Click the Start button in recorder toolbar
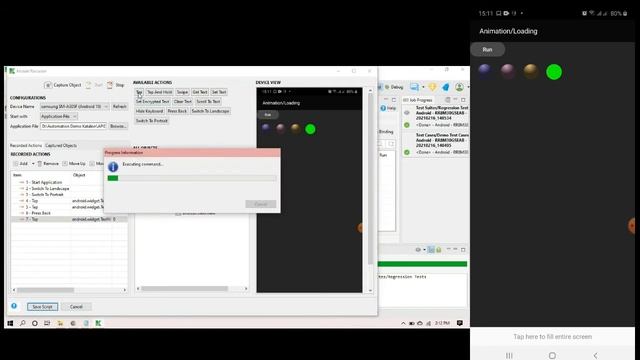This screenshot has width=640, height=360. (x=94, y=85)
